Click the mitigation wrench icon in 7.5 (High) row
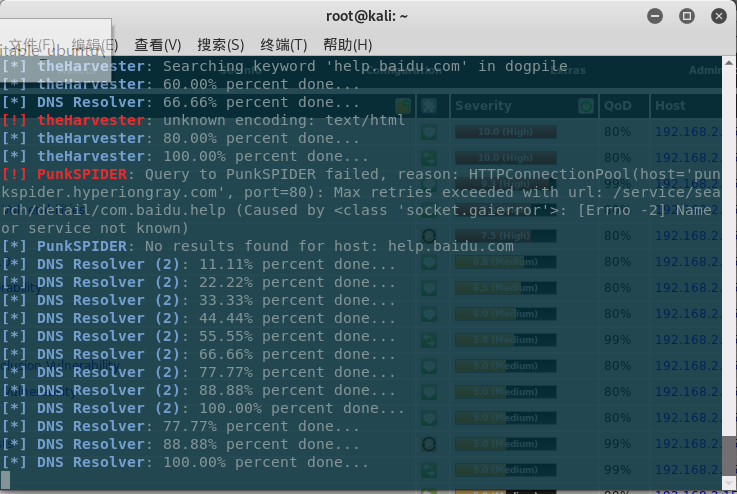Image resolution: width=737 pixels, height=494 pixels. point(429,236)
